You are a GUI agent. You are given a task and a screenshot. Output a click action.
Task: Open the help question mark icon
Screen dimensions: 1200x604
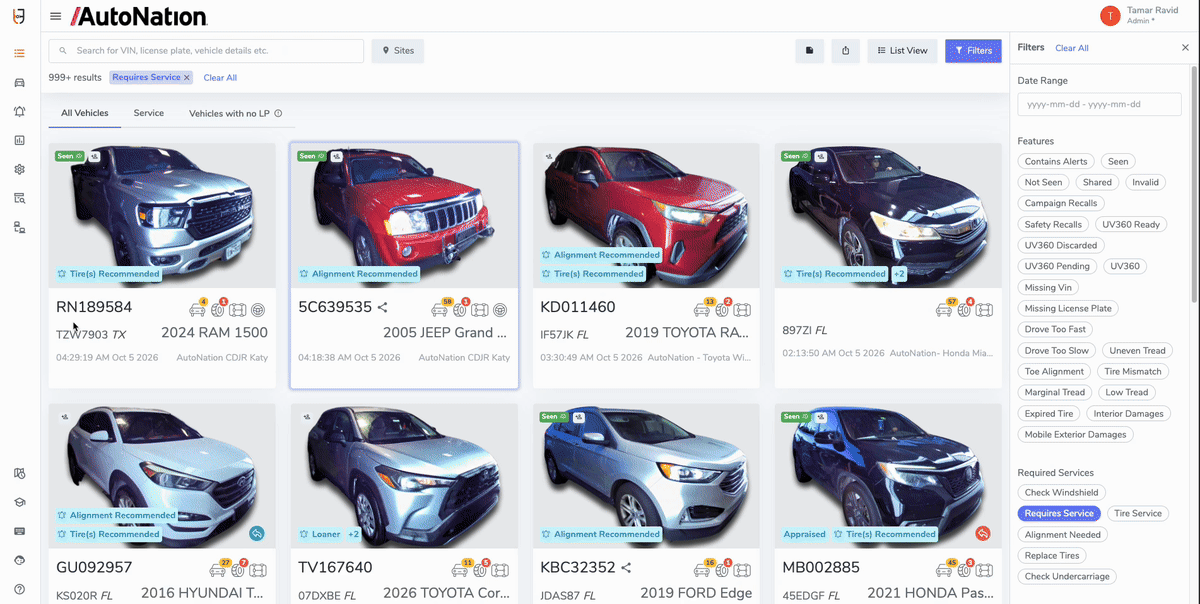point(19,589)
